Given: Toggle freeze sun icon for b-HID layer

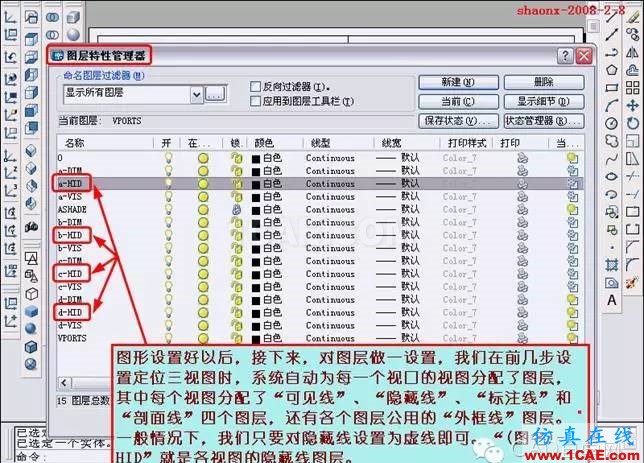Looking at the screenshot, I should click(x=203, y=235).
